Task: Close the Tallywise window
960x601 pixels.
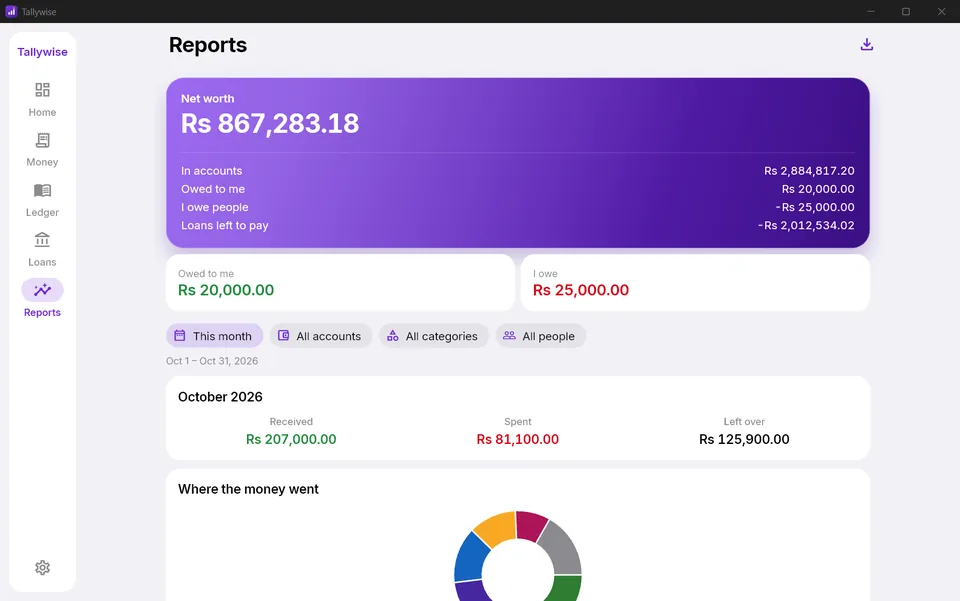Action: click(942, 12)
